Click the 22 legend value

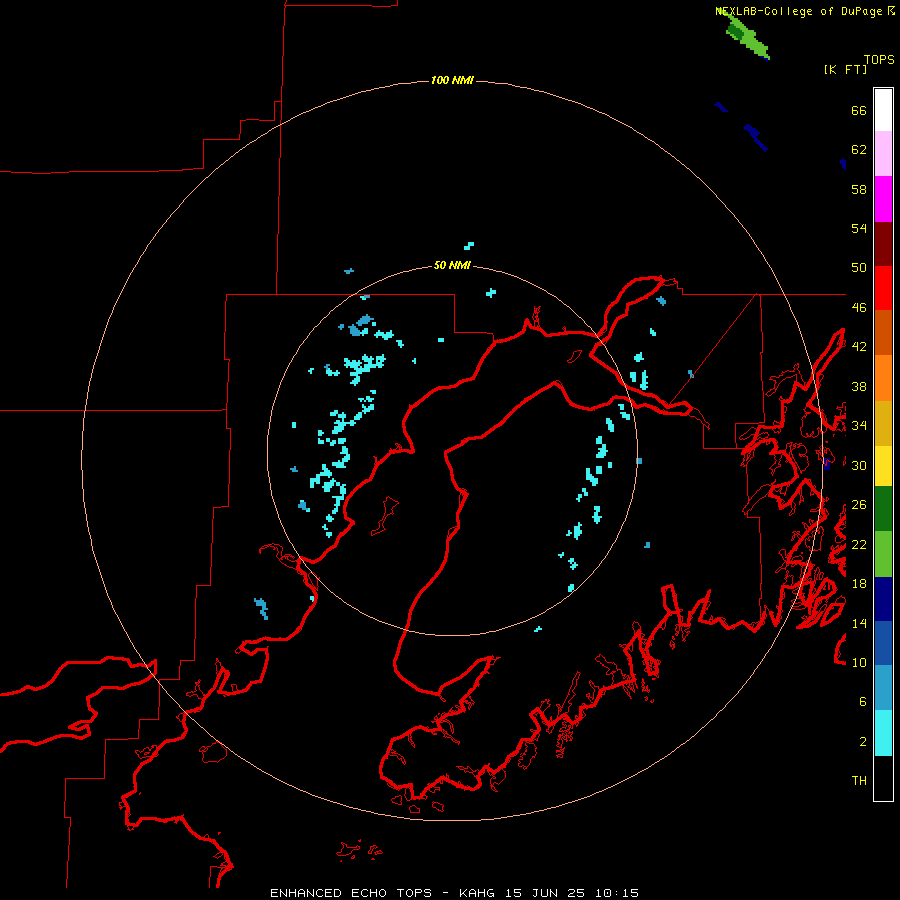[x=859, y=544]
